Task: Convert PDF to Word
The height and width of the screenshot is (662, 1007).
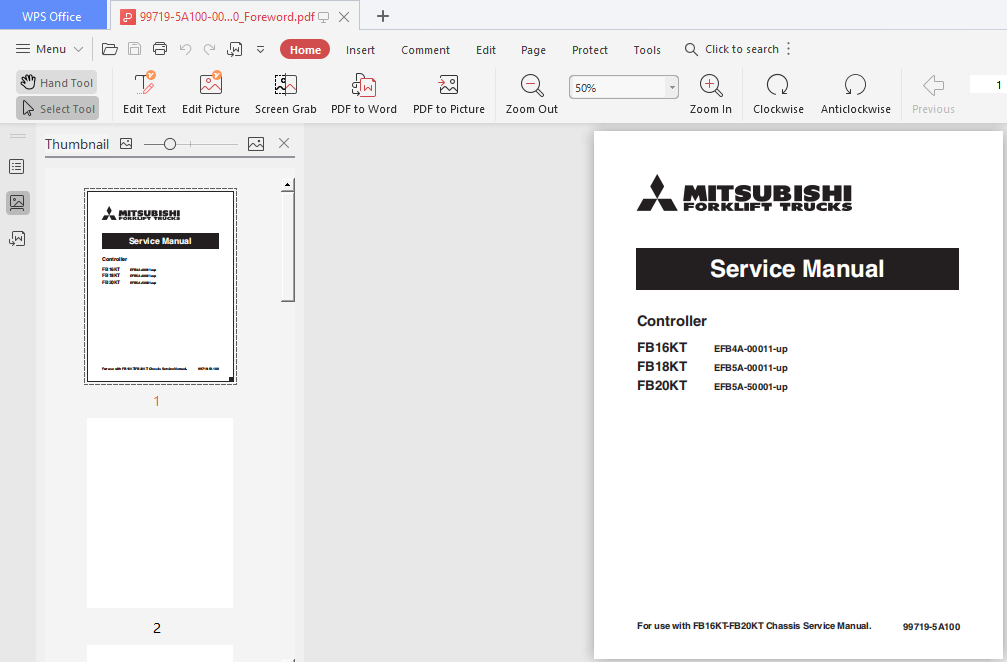Action: pyautogui.click(x=364, y=93)
